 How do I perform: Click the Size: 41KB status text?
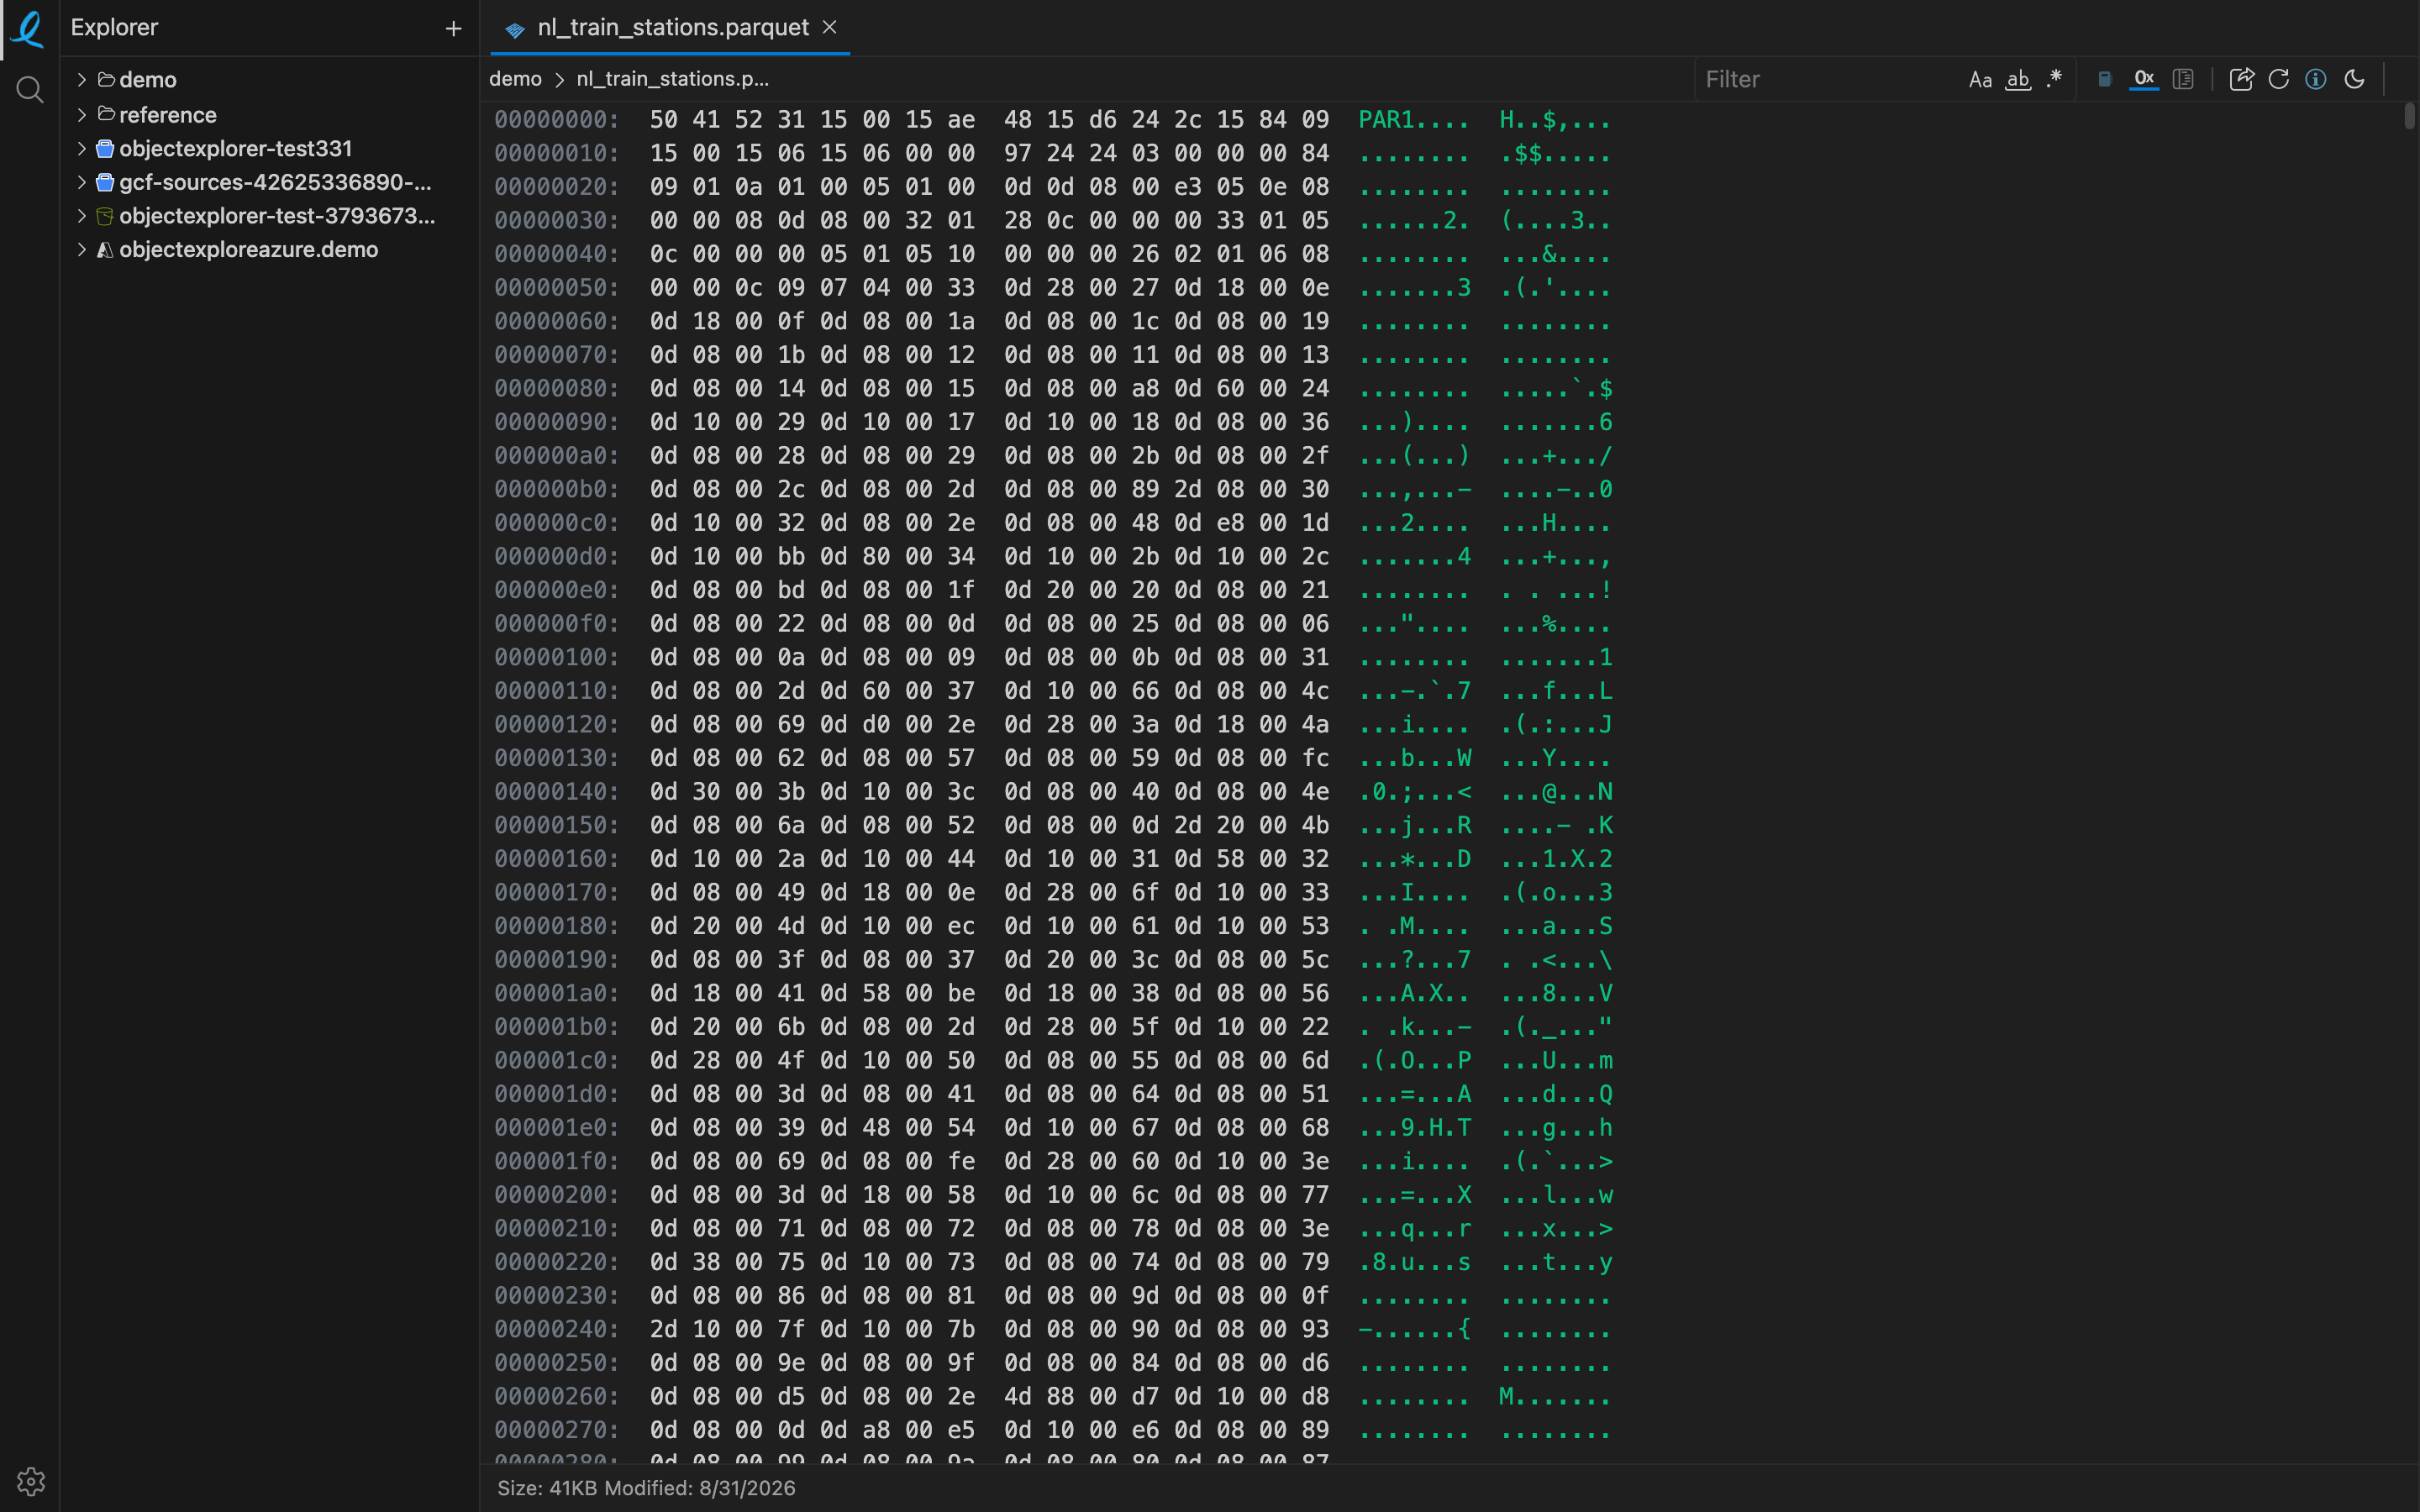pyautogui.click(x=547, y=1488)
